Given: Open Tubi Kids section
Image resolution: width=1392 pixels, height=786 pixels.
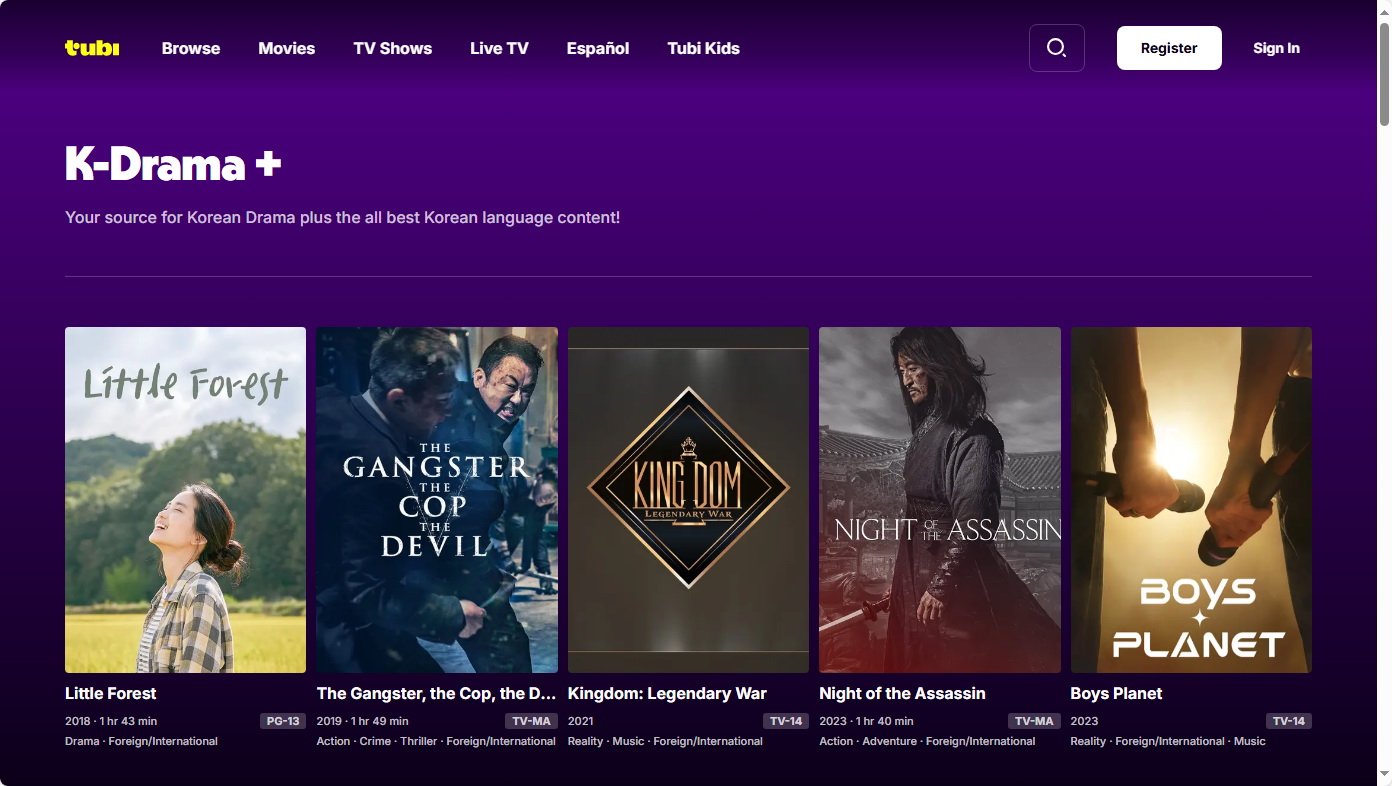Looking at the screenshot, I should (703, 48).
